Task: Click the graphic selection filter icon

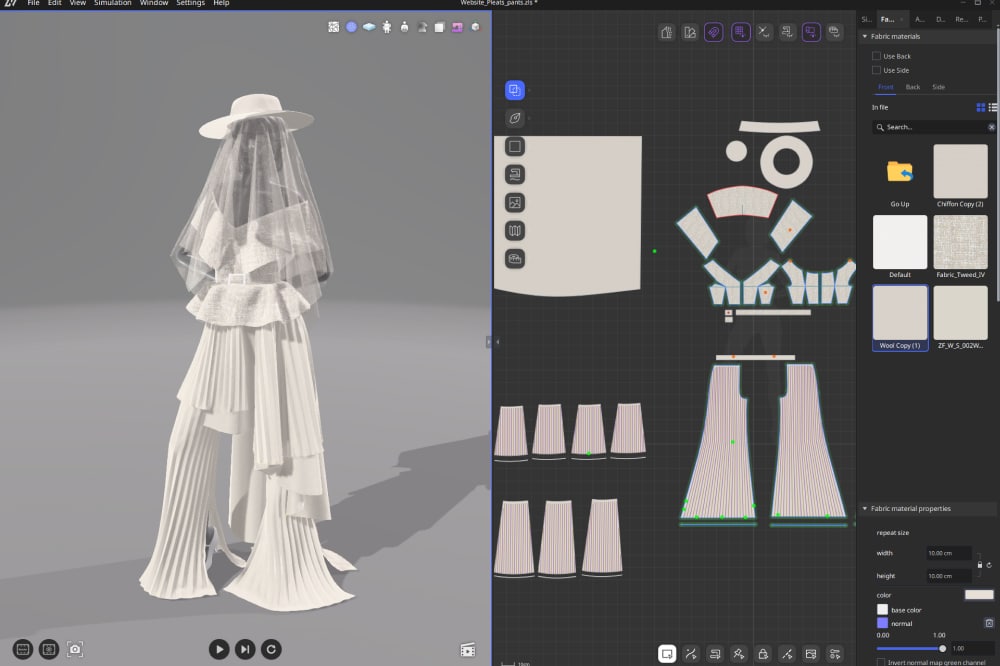Action: click(811, 654)
